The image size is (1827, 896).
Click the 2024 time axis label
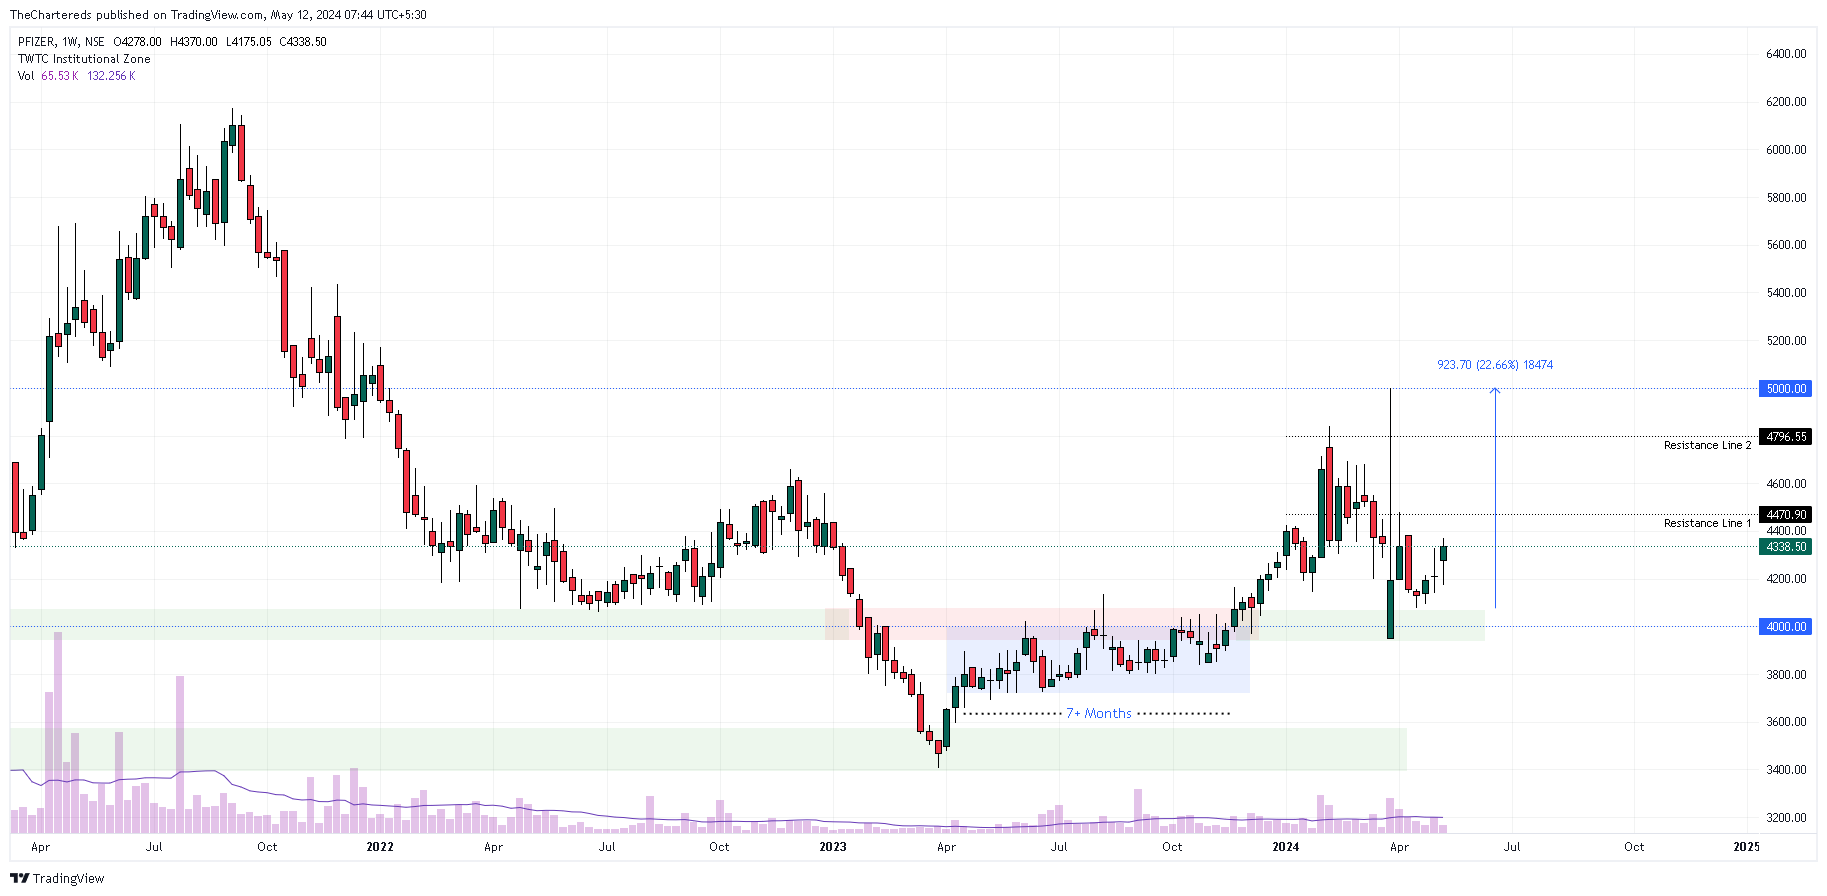point(1286,847)
